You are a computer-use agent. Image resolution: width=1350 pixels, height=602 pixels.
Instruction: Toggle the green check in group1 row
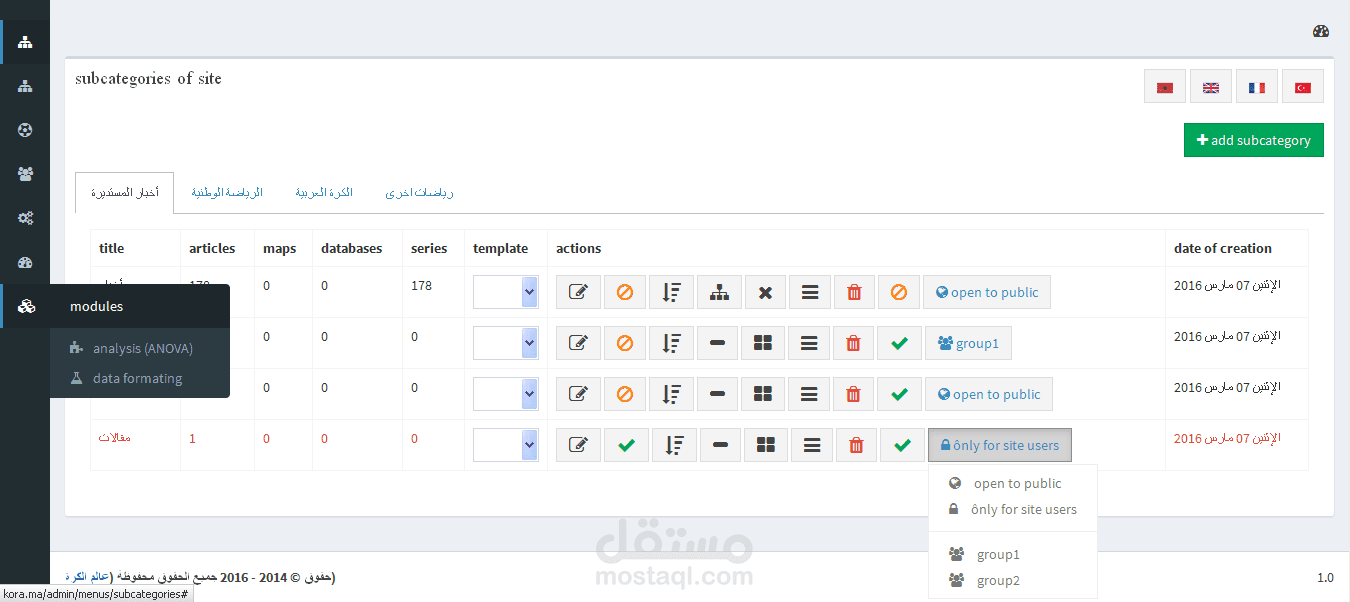coord(899,343)
